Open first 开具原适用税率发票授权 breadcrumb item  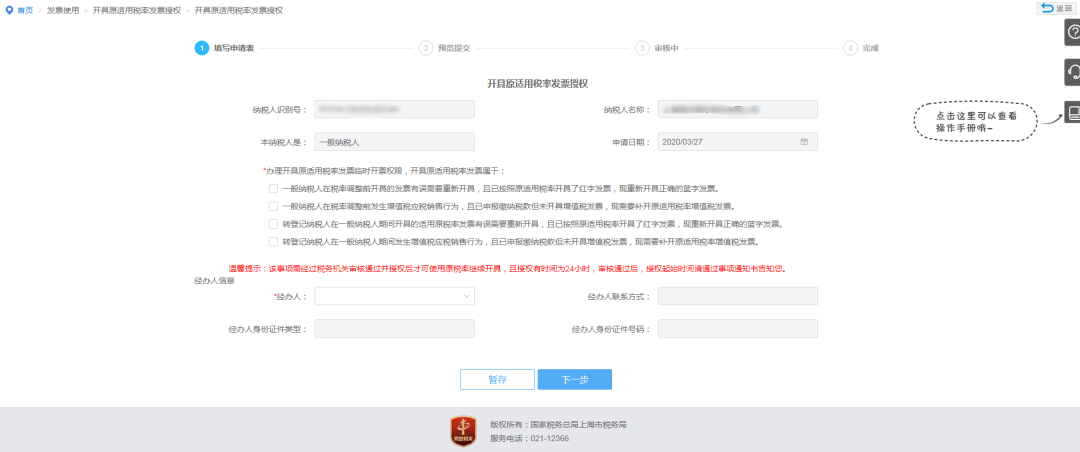pyautogui.click(x=136, y=10)
